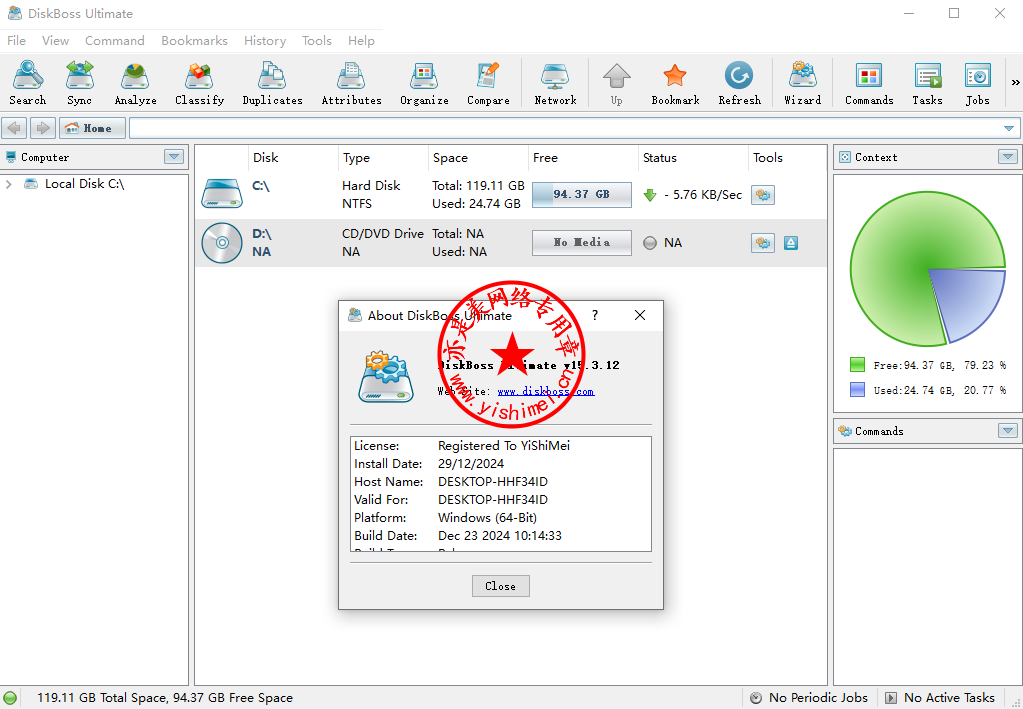The image size is (1023, 709).
Task: Refresh the disk list
Action: [739, 82]
